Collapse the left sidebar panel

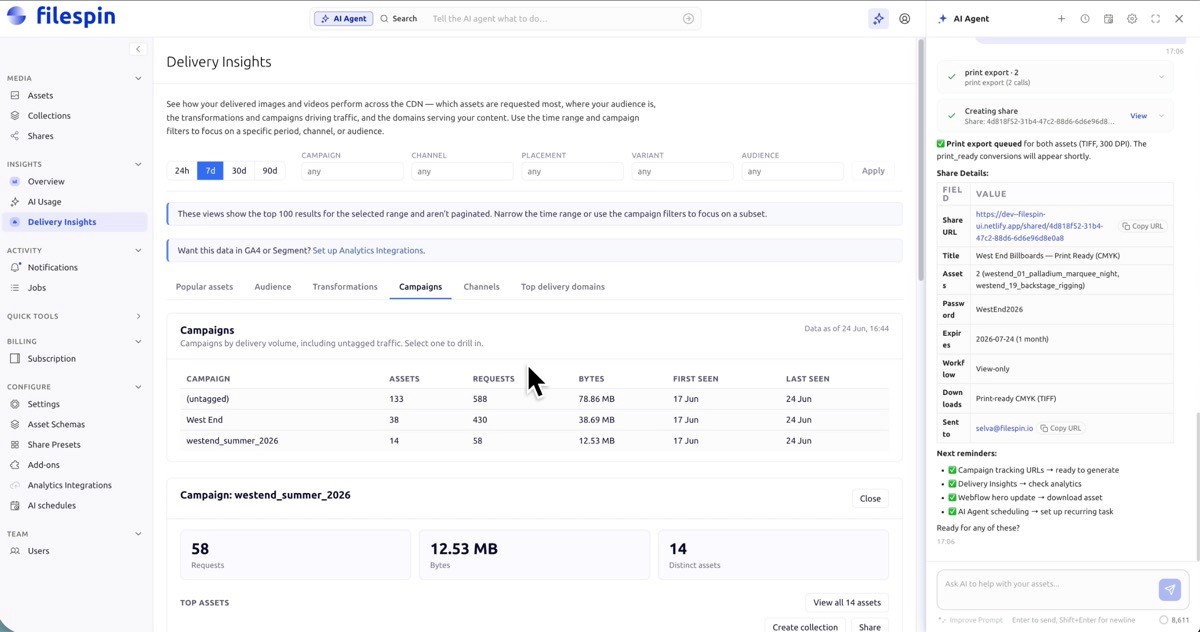[138, 49]
